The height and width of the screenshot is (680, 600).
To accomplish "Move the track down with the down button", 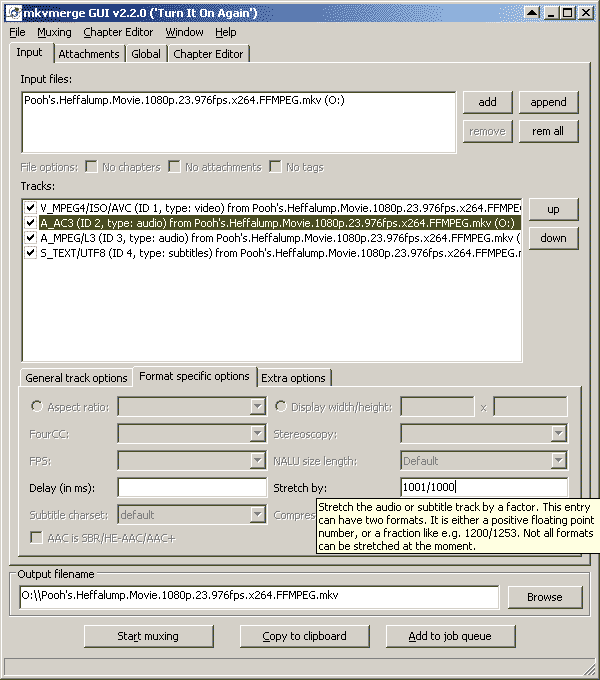I will click(554, 238).
